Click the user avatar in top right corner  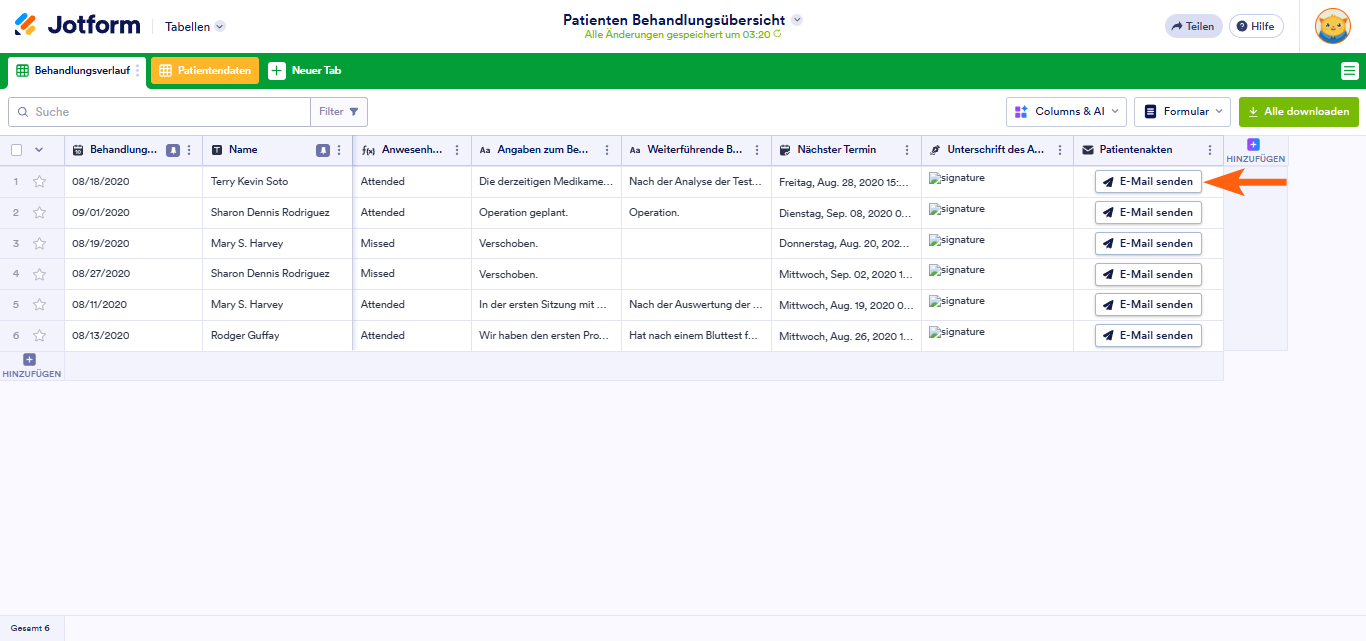coord(1333,26)
